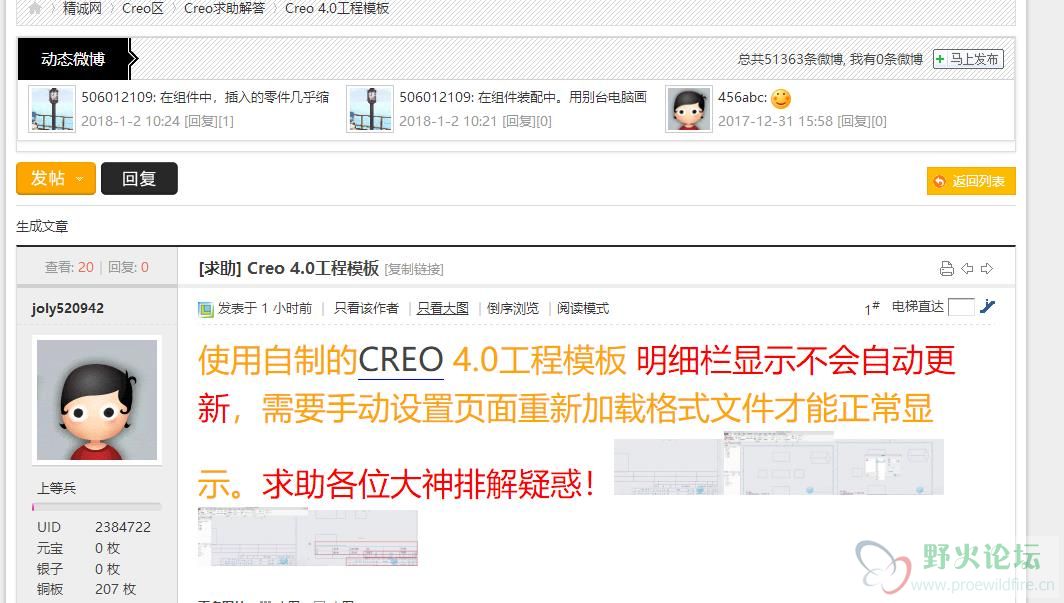Click the printer icon in post header

point(947,269)
